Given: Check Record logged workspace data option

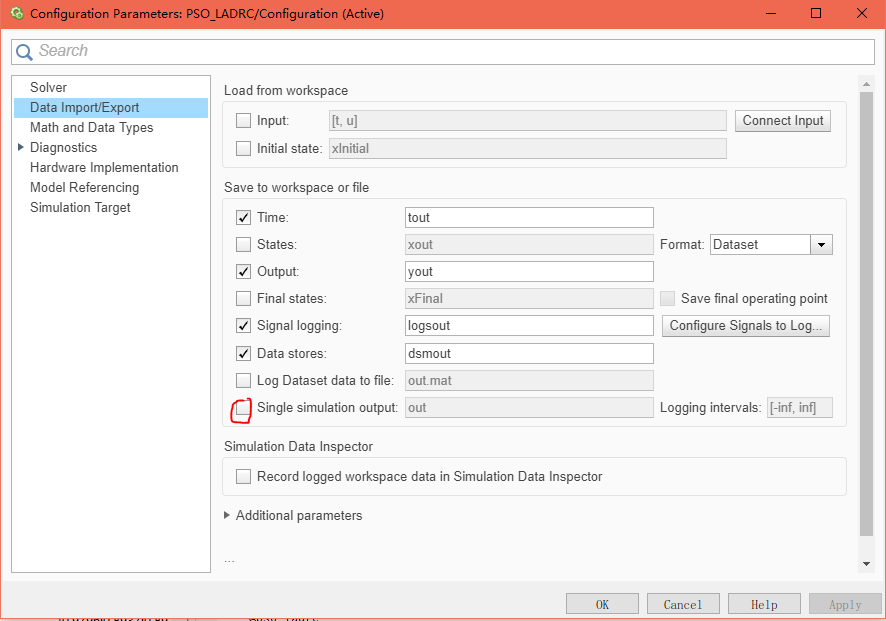Looking at the screenshot, I should pyautogui.click(x=244, y=476).
